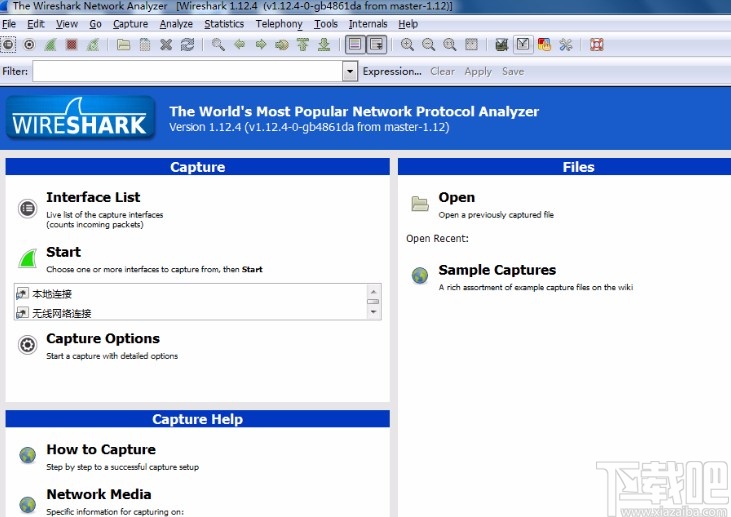Jump to last packet icon
This screenshot has width=731, height=517.
[324, 45]
